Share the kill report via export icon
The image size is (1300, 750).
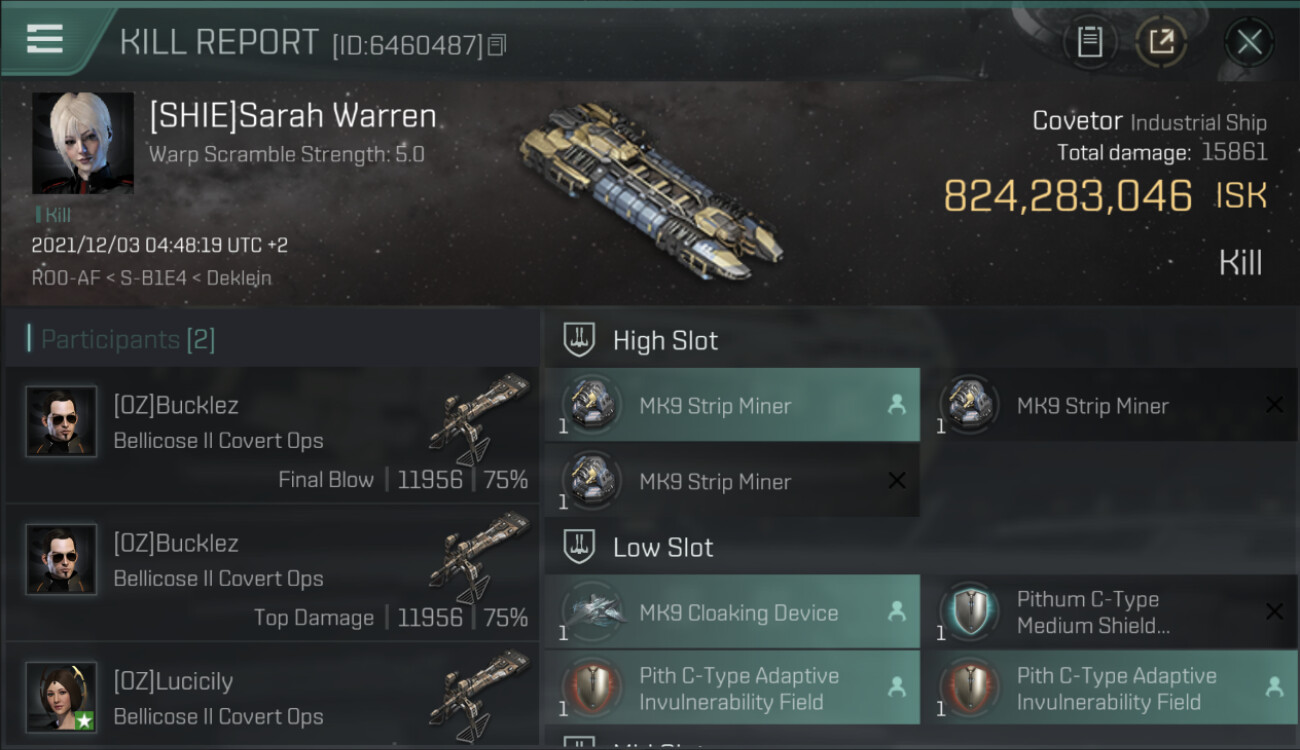[x=1161, y=42]
